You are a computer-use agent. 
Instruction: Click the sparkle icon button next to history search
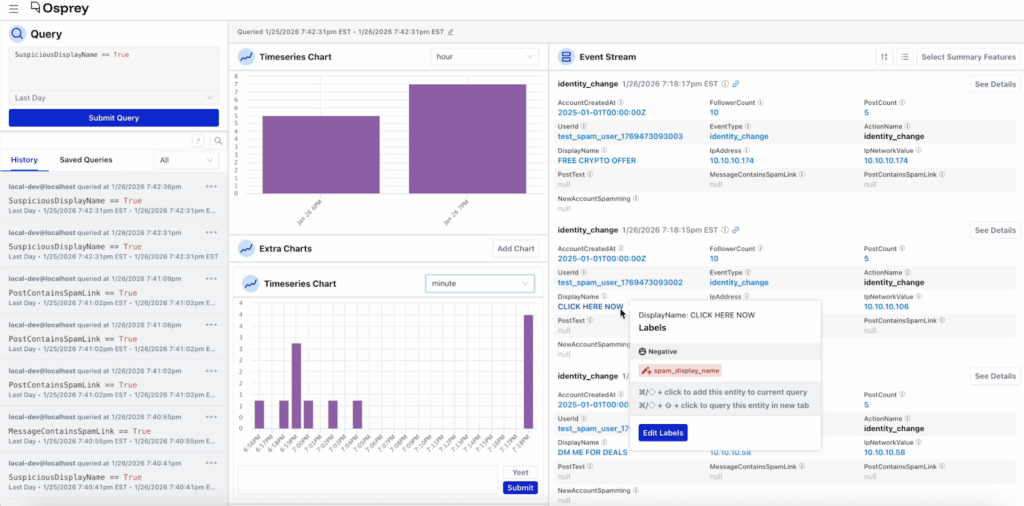coord(198,141)
